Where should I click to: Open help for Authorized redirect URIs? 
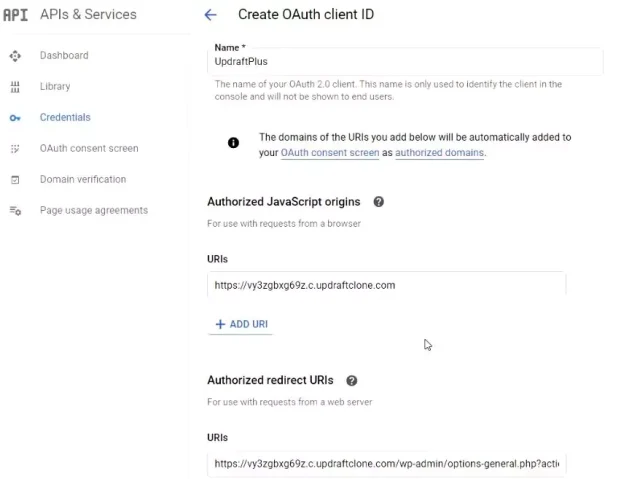click(352, 381)
